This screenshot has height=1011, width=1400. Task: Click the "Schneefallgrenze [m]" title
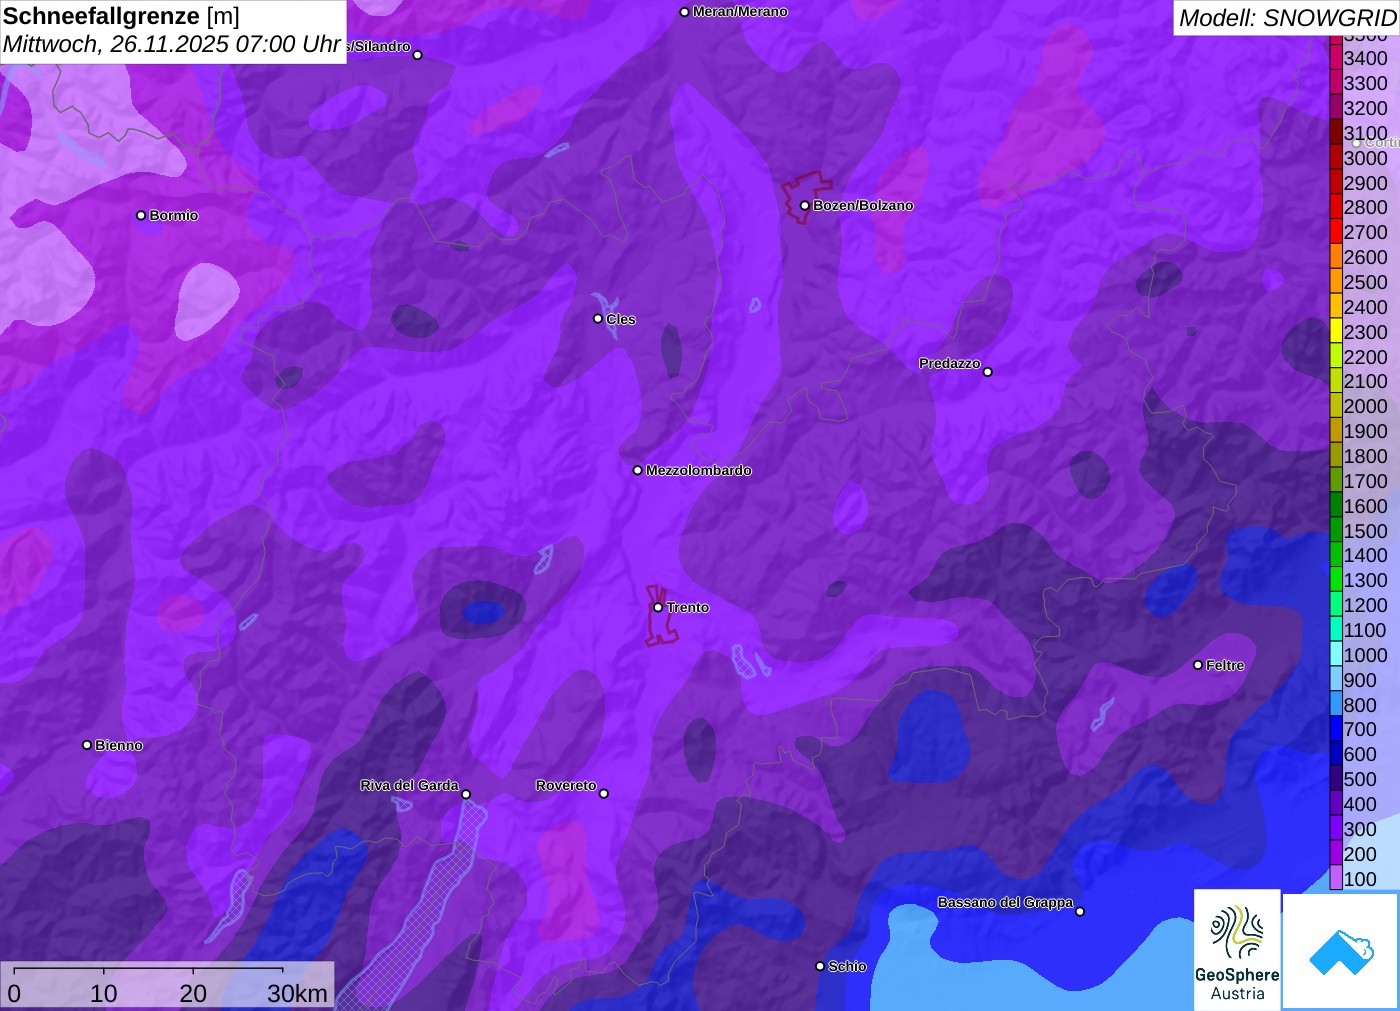(121, 17)
